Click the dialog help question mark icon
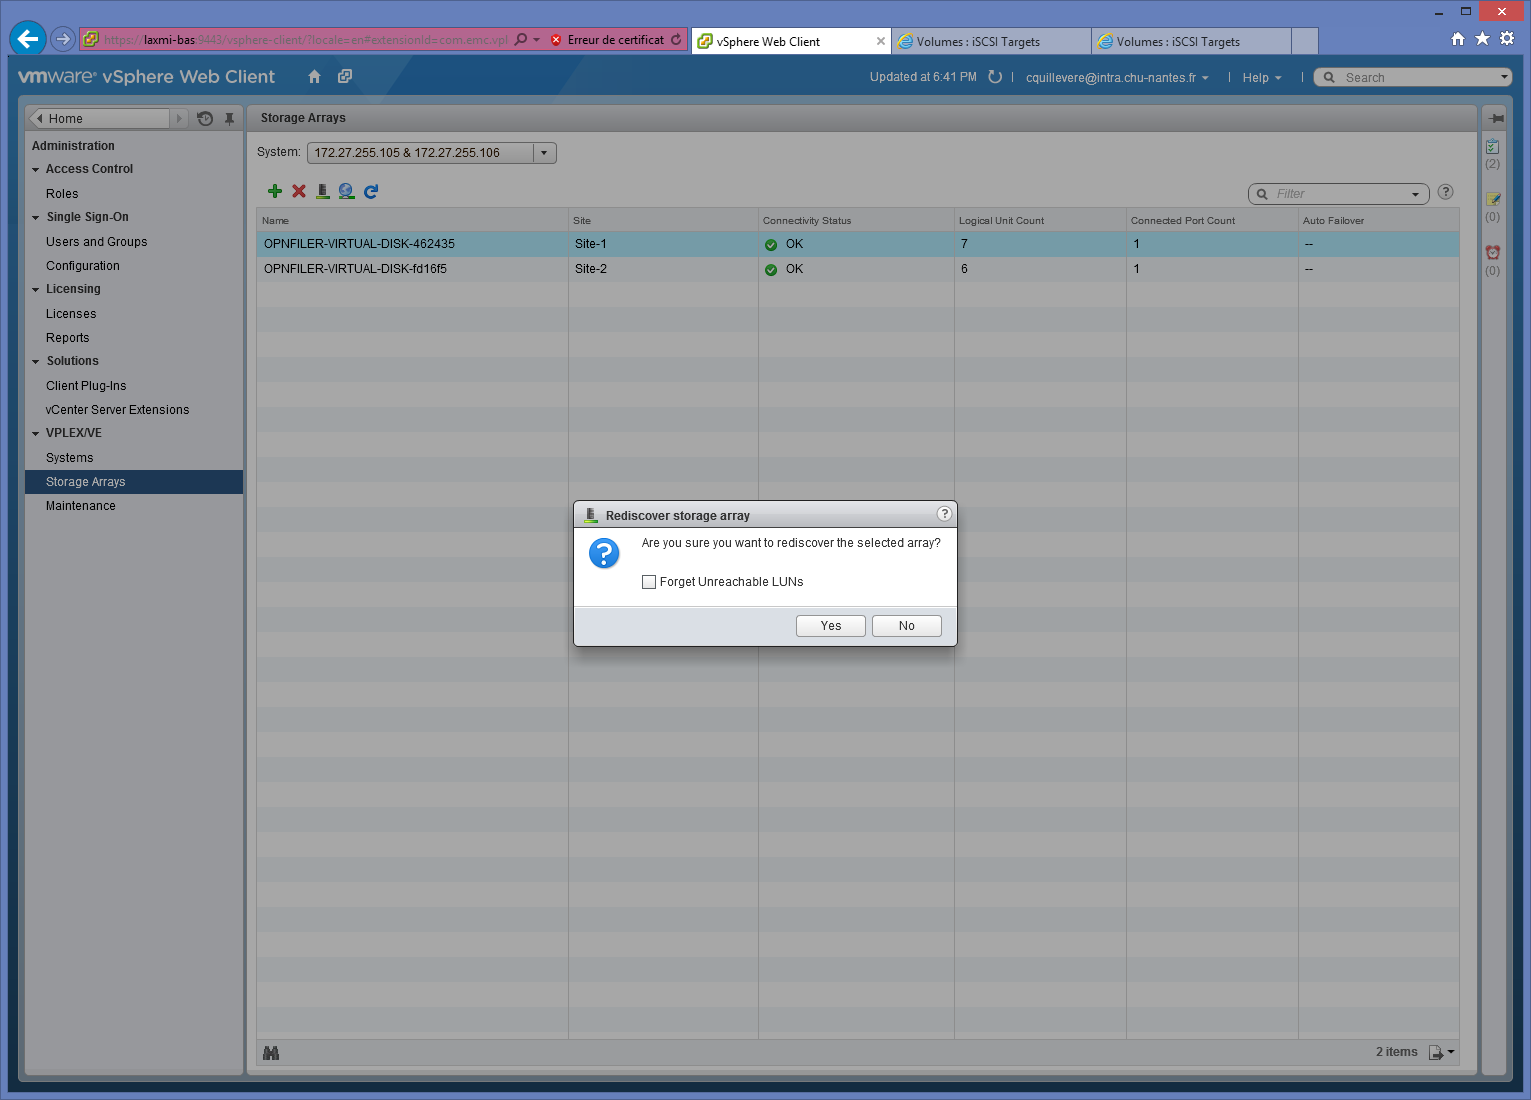 click(943, 514)
